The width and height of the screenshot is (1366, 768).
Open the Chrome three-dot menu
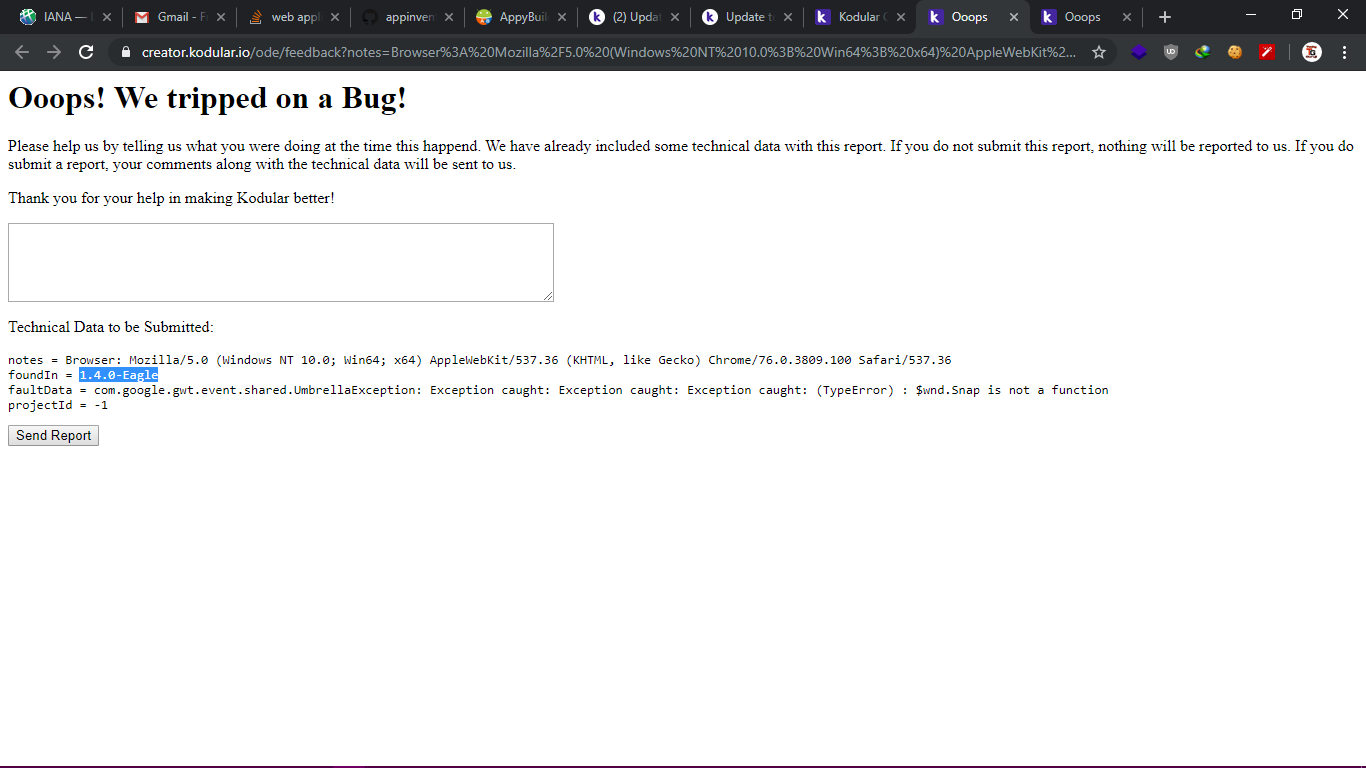click(x=1344, y=52)
